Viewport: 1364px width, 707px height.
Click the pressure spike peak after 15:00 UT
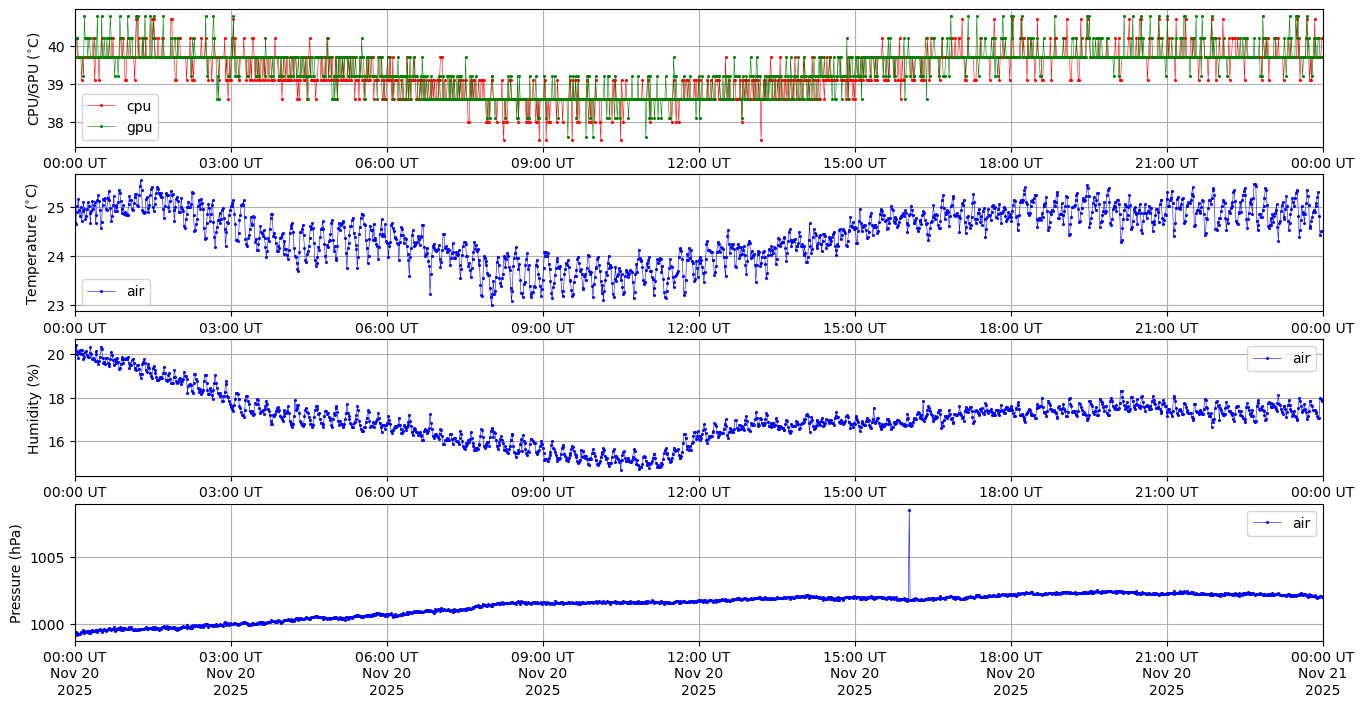[909, 510]
